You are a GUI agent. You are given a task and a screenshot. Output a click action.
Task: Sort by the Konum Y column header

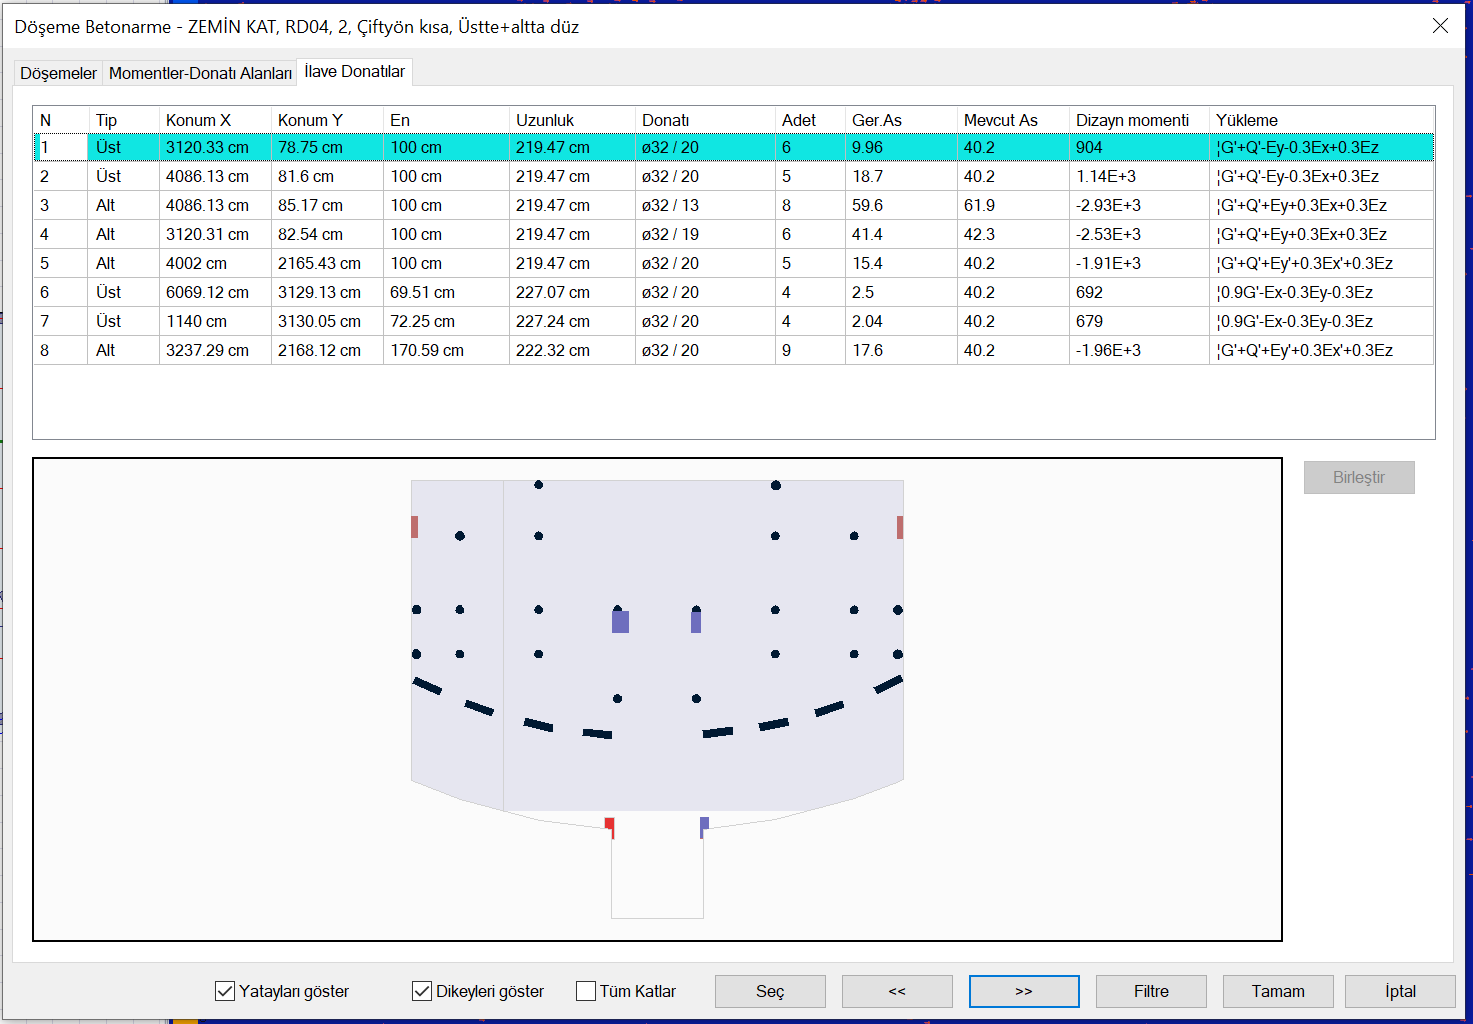327,120
